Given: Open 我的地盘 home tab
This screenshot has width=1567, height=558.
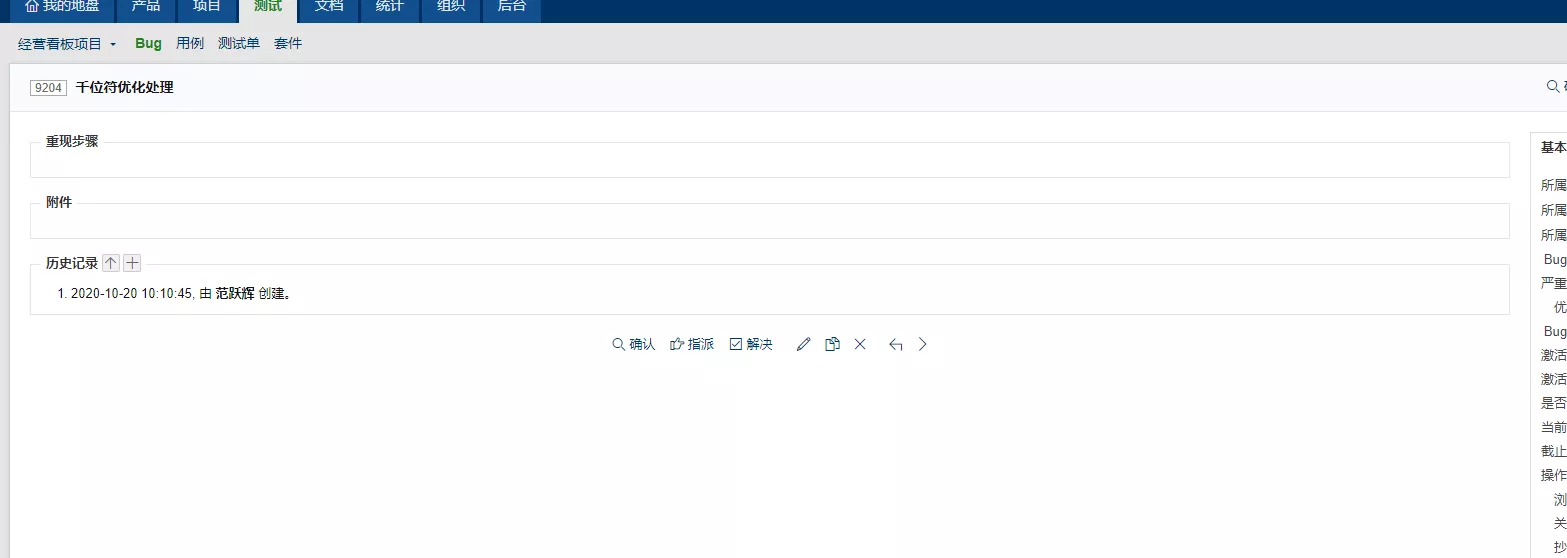Looking at the screenshot, I should click(x=62, y=7).
